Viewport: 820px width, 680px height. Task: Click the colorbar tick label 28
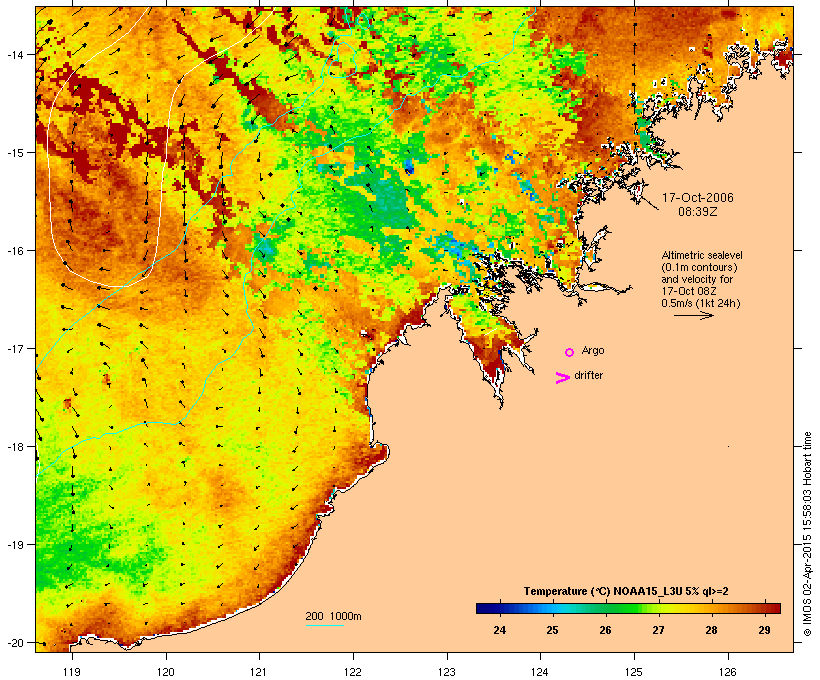click(x=711, y=630)
